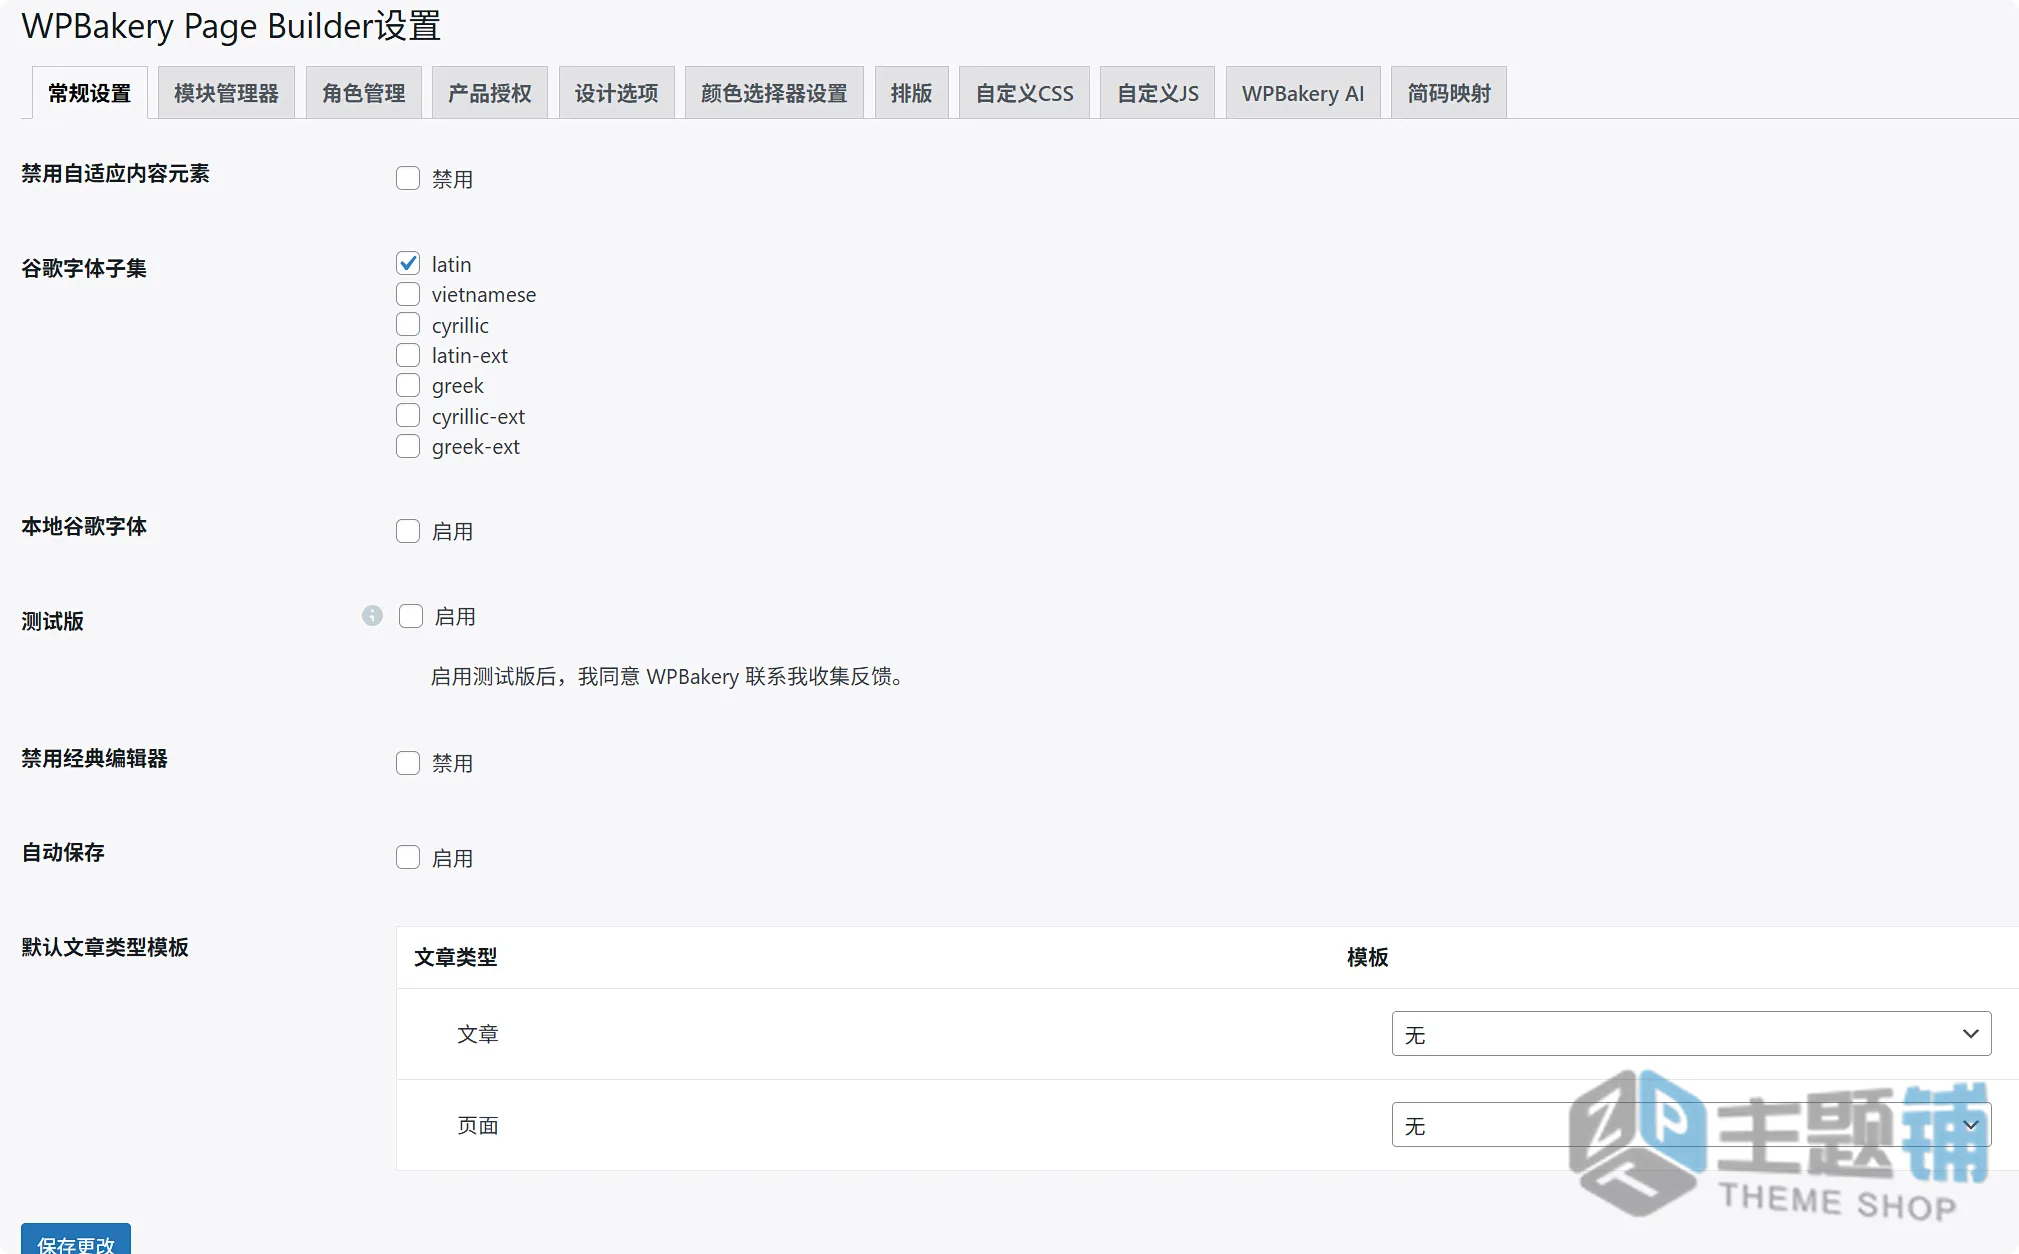
Task: Click the 文章类型 column header
Action: 455,957
